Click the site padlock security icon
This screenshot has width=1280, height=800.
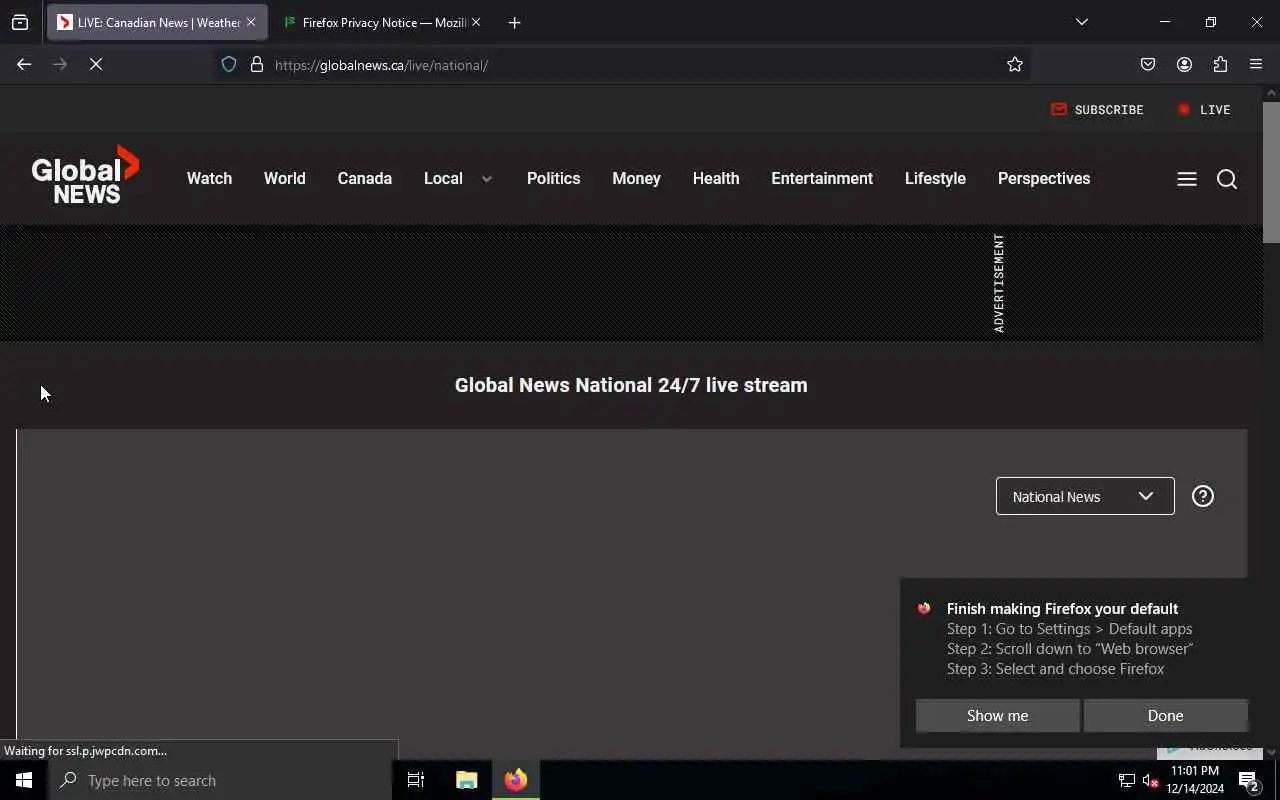pos(257,64)
